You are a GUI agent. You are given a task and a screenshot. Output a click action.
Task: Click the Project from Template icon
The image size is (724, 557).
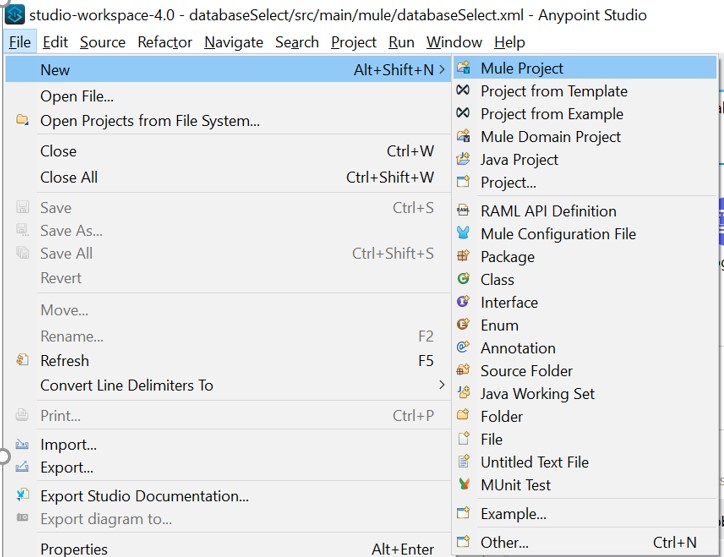[x=463, y=91]
